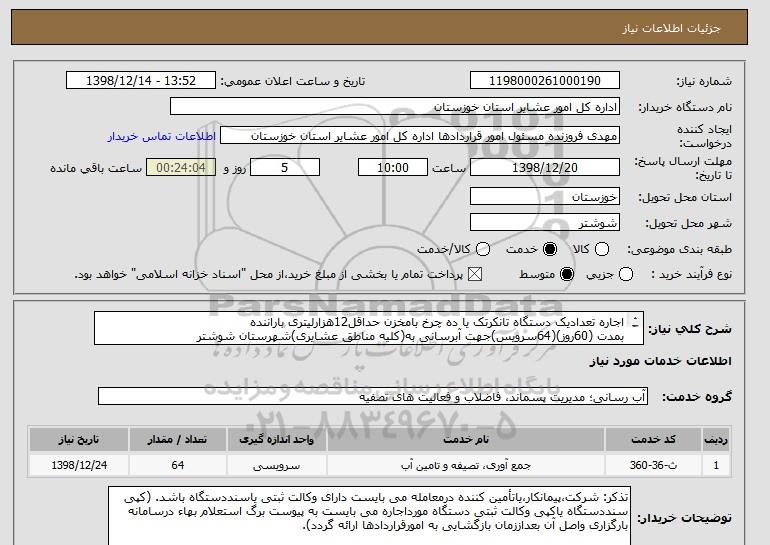The width and height of the screenshot is (770, 545).
Task: Click the label شهر محل تحویل
Action: pyautogui.click(x=688, y=223)
